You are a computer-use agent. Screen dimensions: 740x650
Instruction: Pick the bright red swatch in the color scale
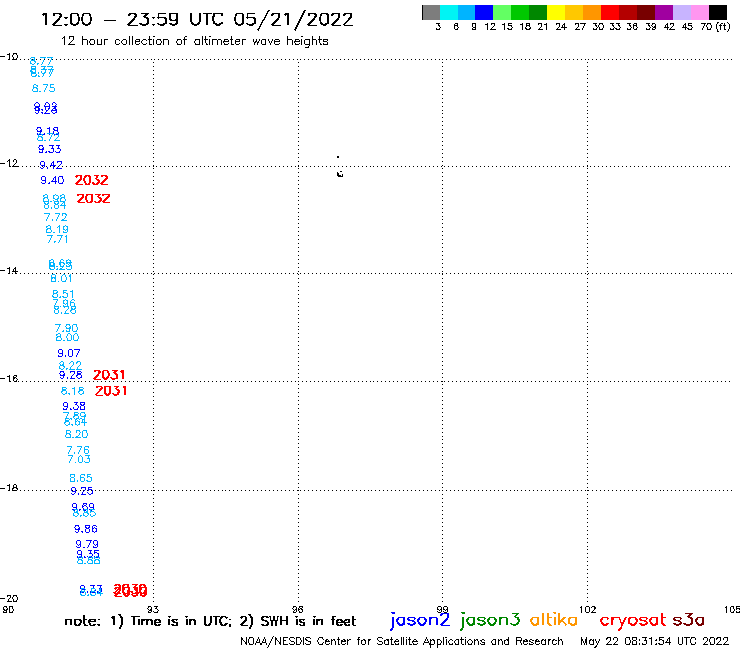tap(610, 12)
